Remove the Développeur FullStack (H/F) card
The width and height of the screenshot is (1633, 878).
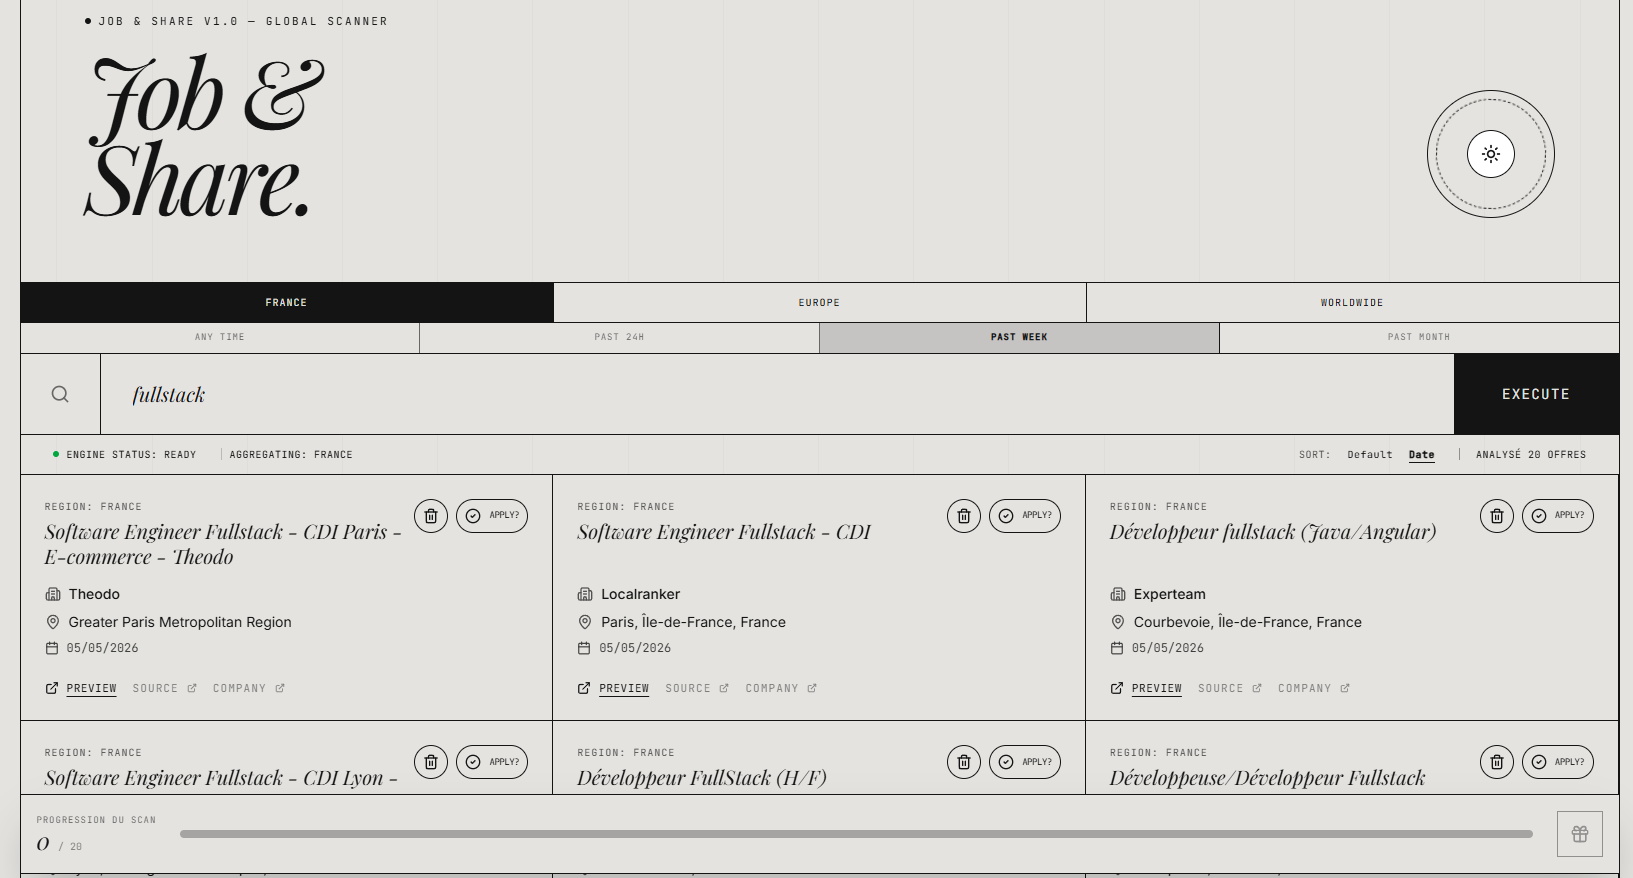pyautogui.click(x=964, y=762)
